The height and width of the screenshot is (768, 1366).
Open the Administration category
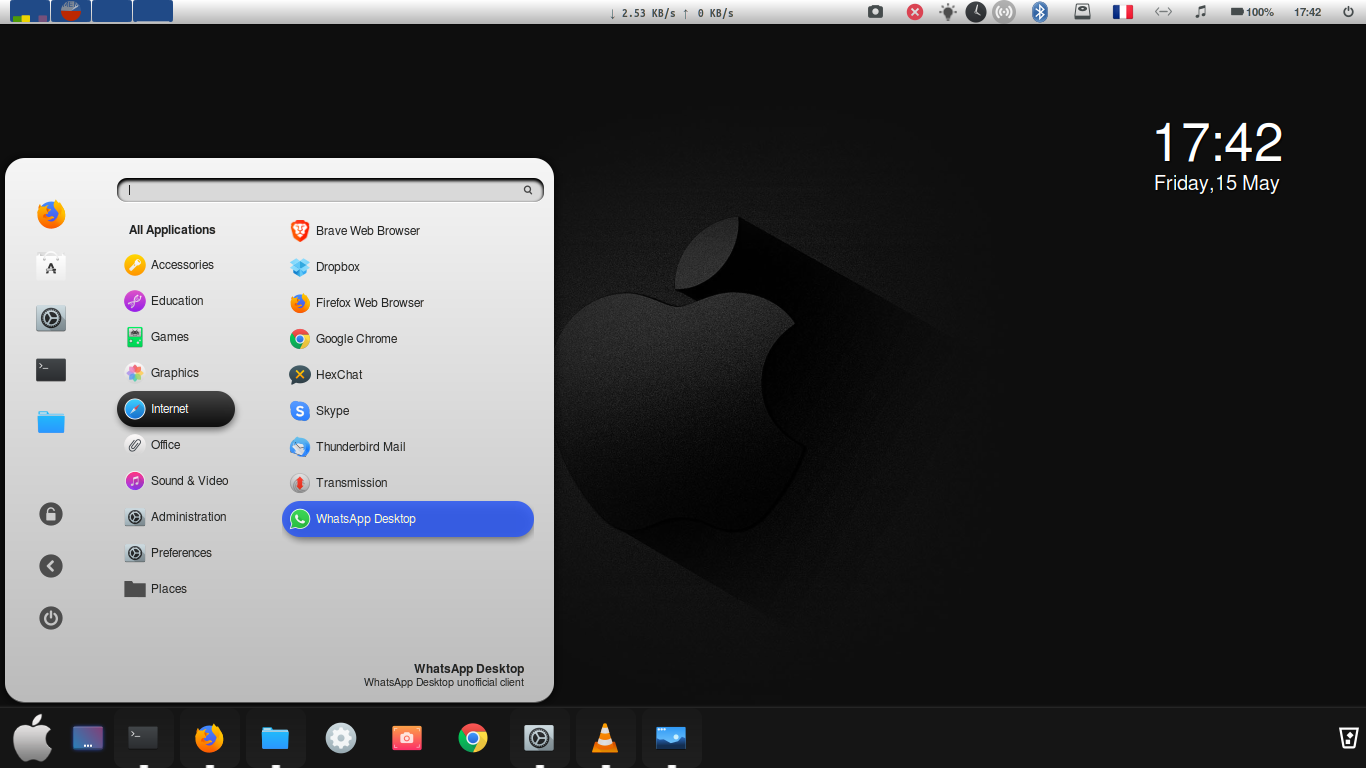tap(176, 517)
